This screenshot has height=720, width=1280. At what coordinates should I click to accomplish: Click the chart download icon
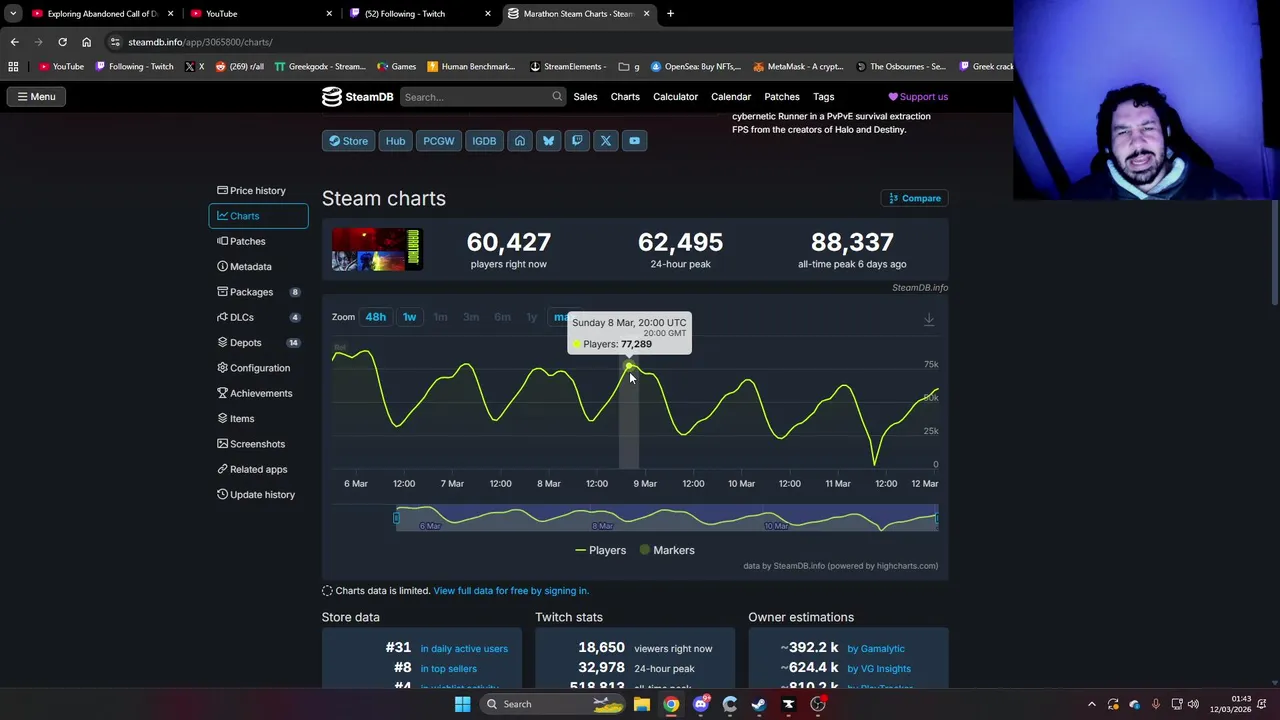coord(929,319)
